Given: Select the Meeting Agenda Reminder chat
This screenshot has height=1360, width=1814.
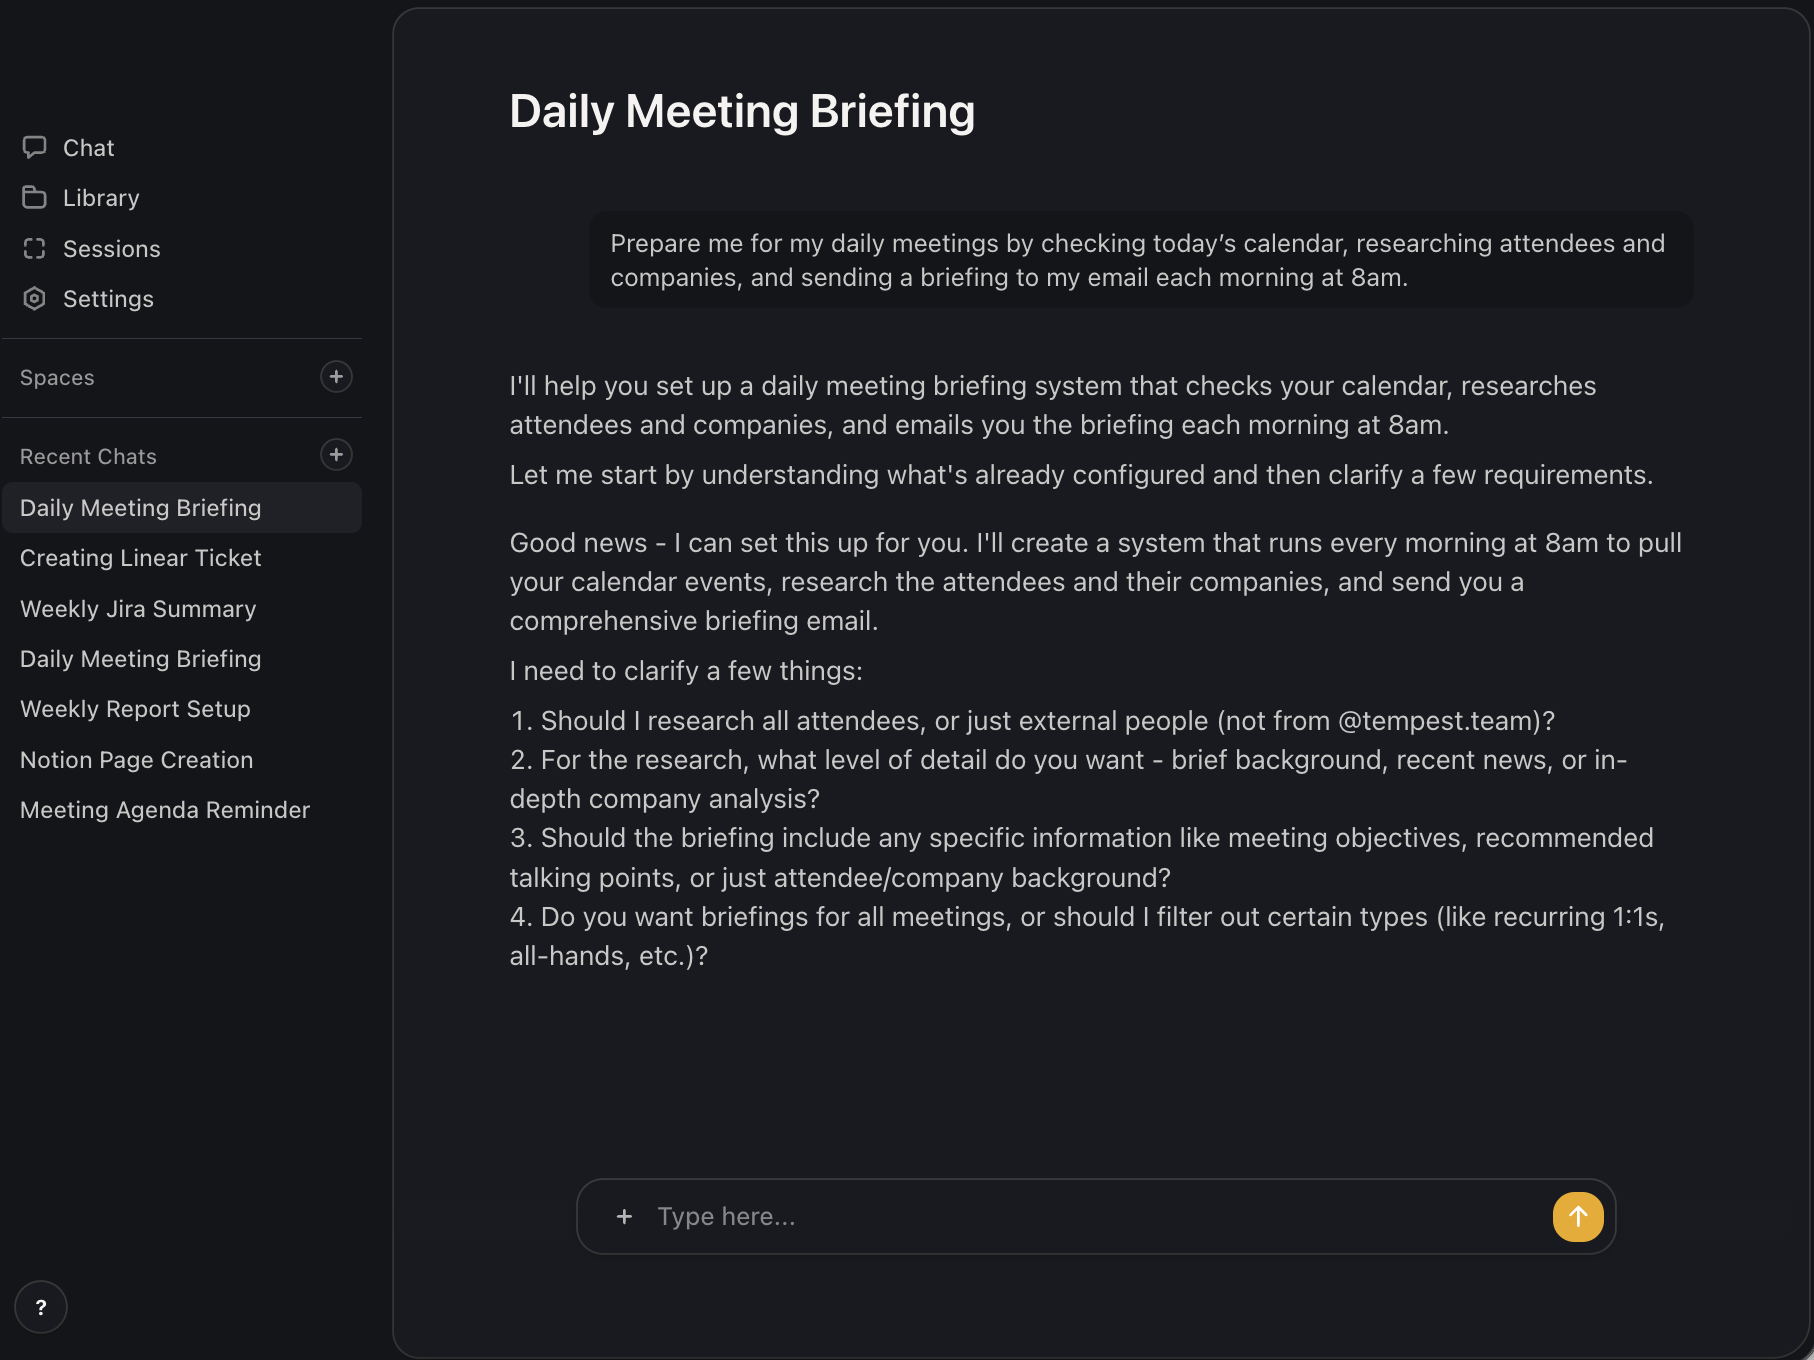Looking at the screenshot, I should [165, 810].
